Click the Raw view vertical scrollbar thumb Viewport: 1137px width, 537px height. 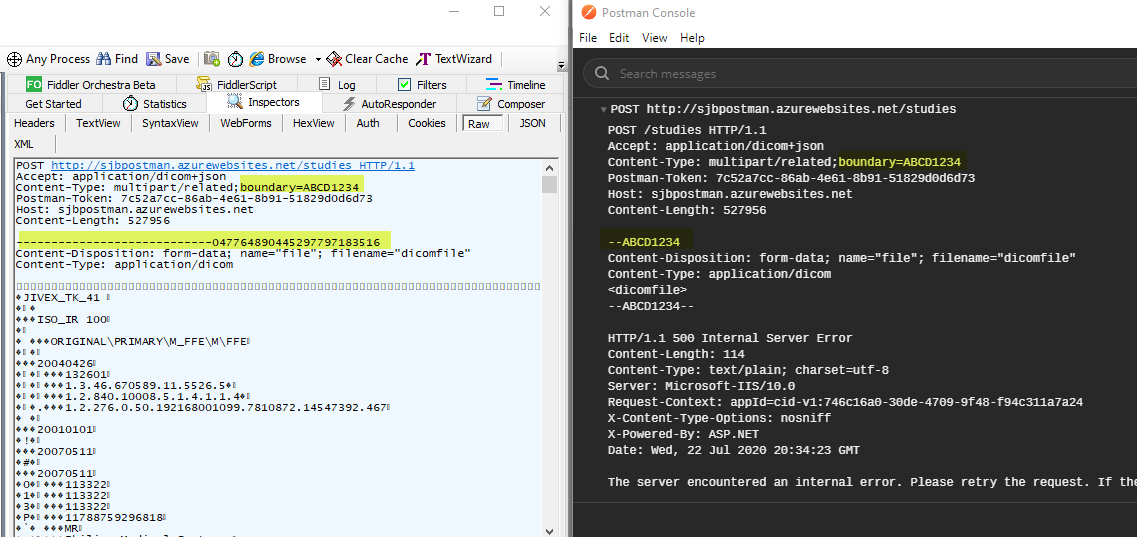[549, 185]
